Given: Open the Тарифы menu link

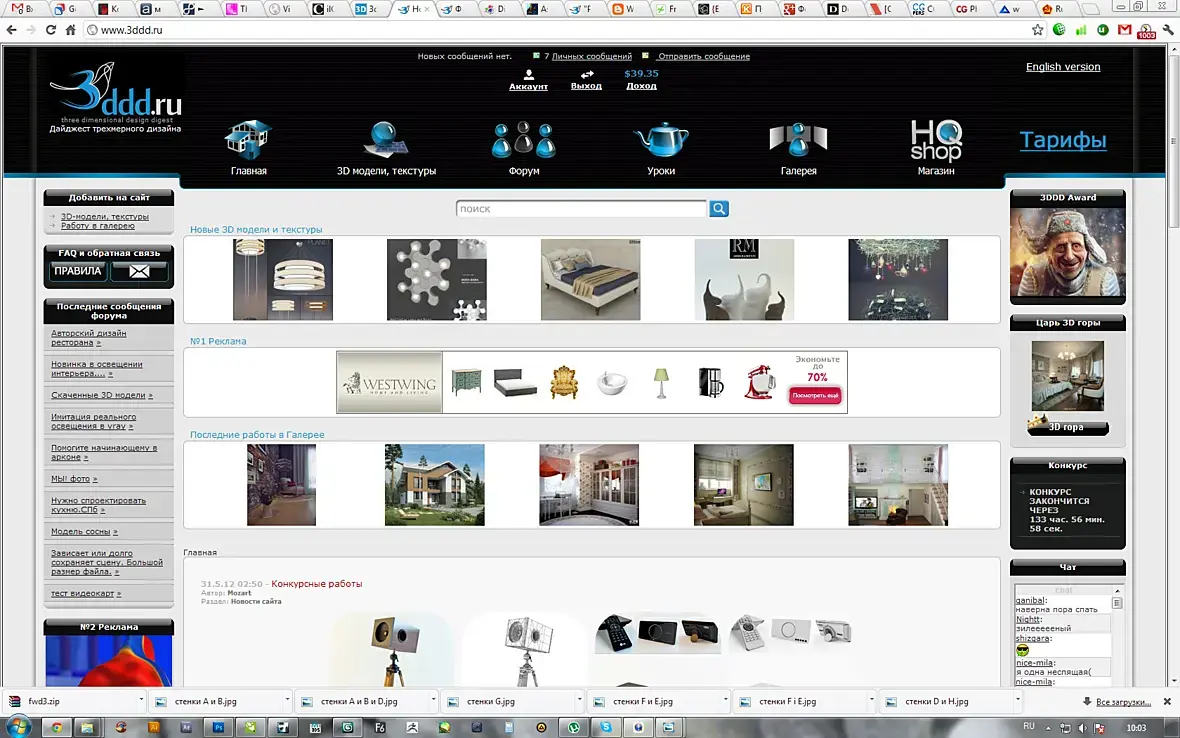Looking at the screenshot, I should (x=1063, y=140).
